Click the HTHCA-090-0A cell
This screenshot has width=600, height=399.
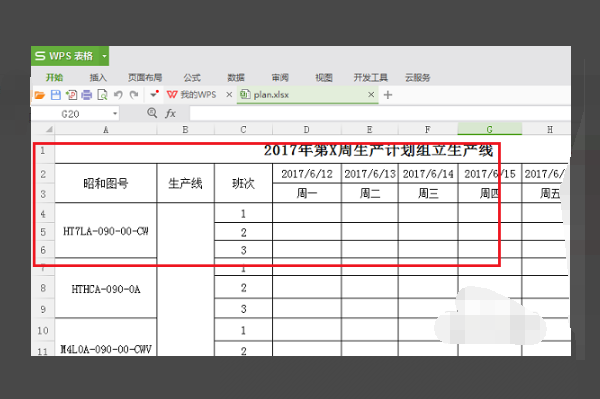(106, 289)
